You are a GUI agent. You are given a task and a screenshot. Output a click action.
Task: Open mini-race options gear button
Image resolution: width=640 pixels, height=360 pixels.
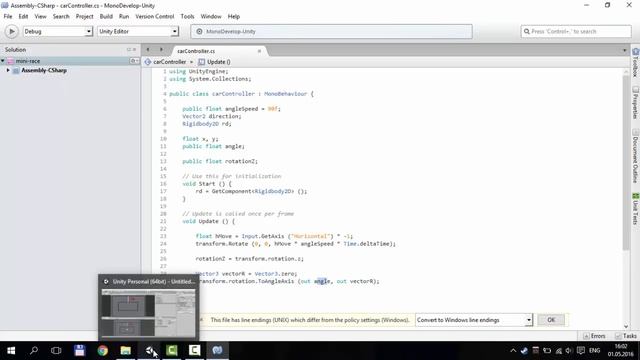[x=134, y=61]
